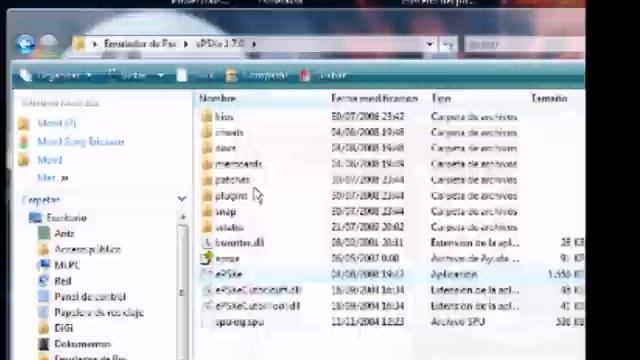This screenshot has height=360, width=640.
Task: Click the scroll up arrow of the folder tree
Action: click(x=182, y=217)
